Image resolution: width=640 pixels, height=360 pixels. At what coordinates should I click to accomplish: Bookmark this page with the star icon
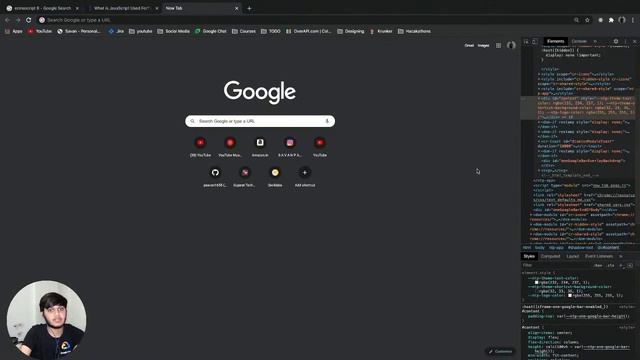587,20
